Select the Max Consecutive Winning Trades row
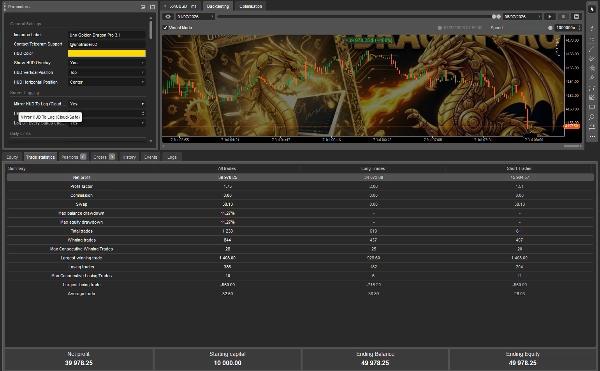Viewport: 600px width, 371px height. click(x=300, y=249)
